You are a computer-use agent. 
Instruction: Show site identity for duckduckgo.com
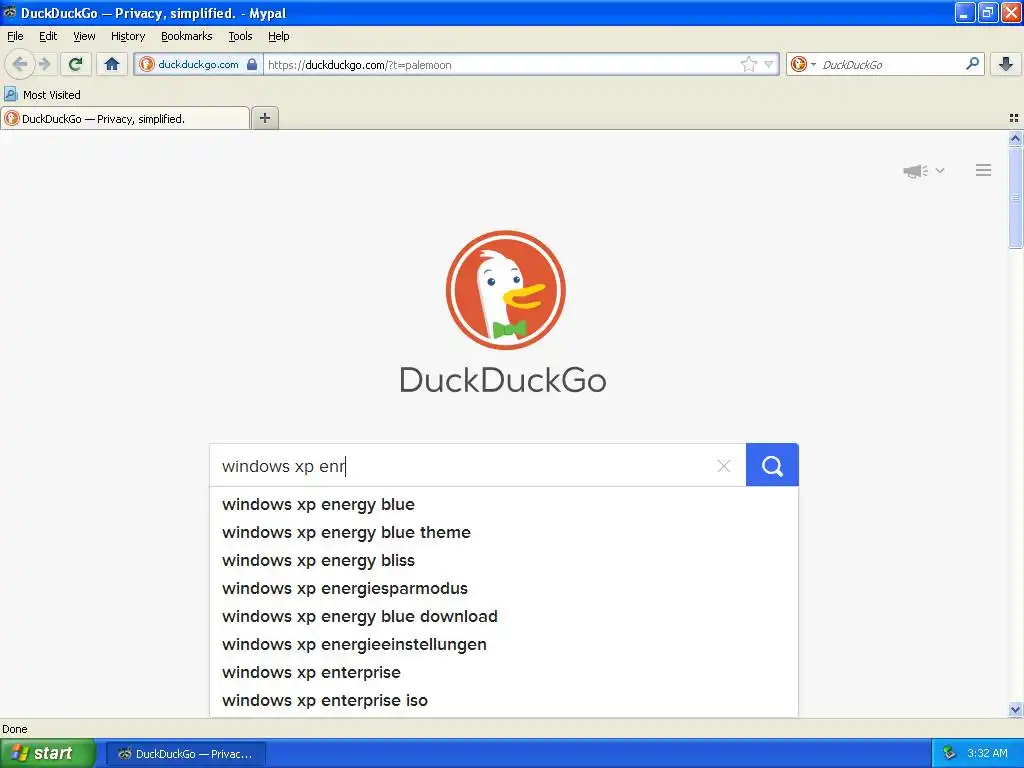pos(199,64)
